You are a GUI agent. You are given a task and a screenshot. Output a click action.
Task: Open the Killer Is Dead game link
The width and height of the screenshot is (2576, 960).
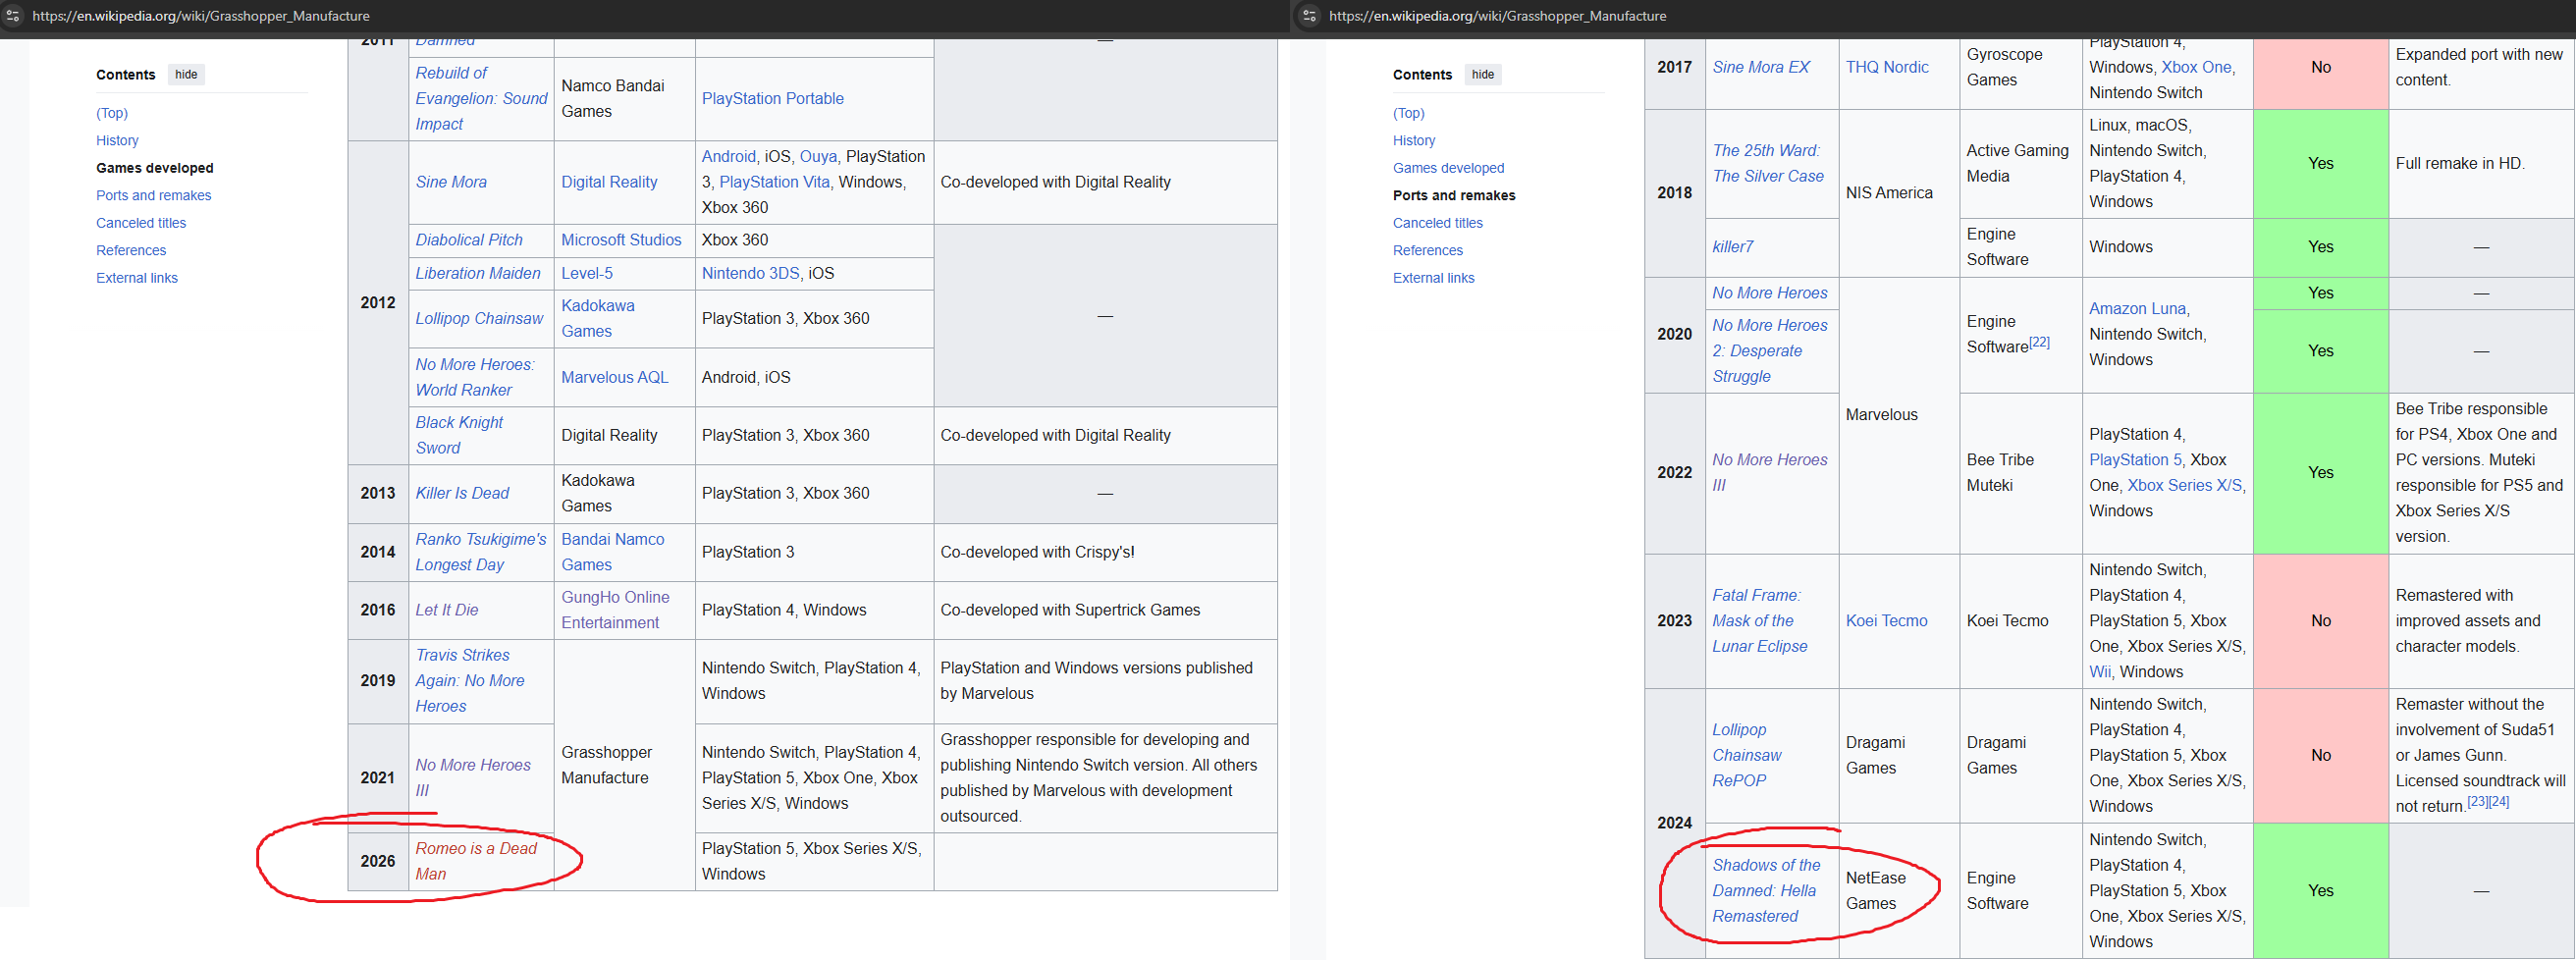pos(462,494)
